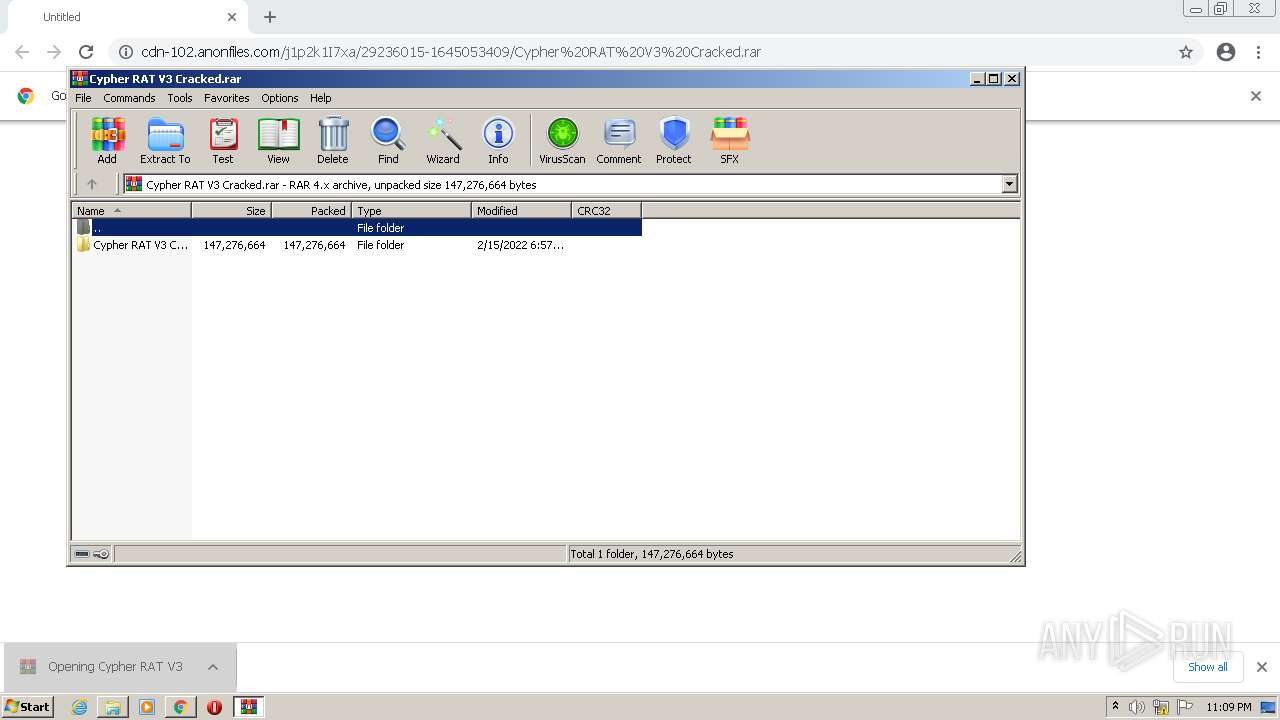Show archive Info
The width and height of the screenshot is (1280, 720).
[x=498, y=140]
